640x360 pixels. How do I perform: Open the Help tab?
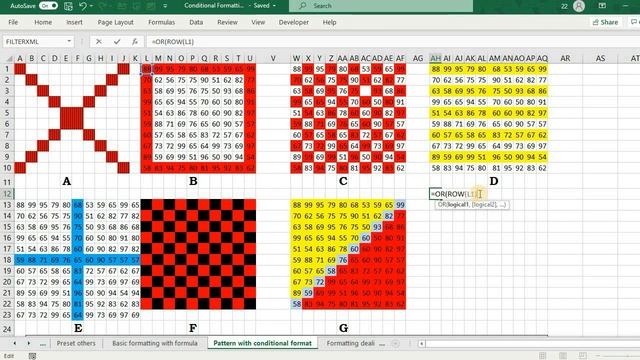click(x=329, y=22)
